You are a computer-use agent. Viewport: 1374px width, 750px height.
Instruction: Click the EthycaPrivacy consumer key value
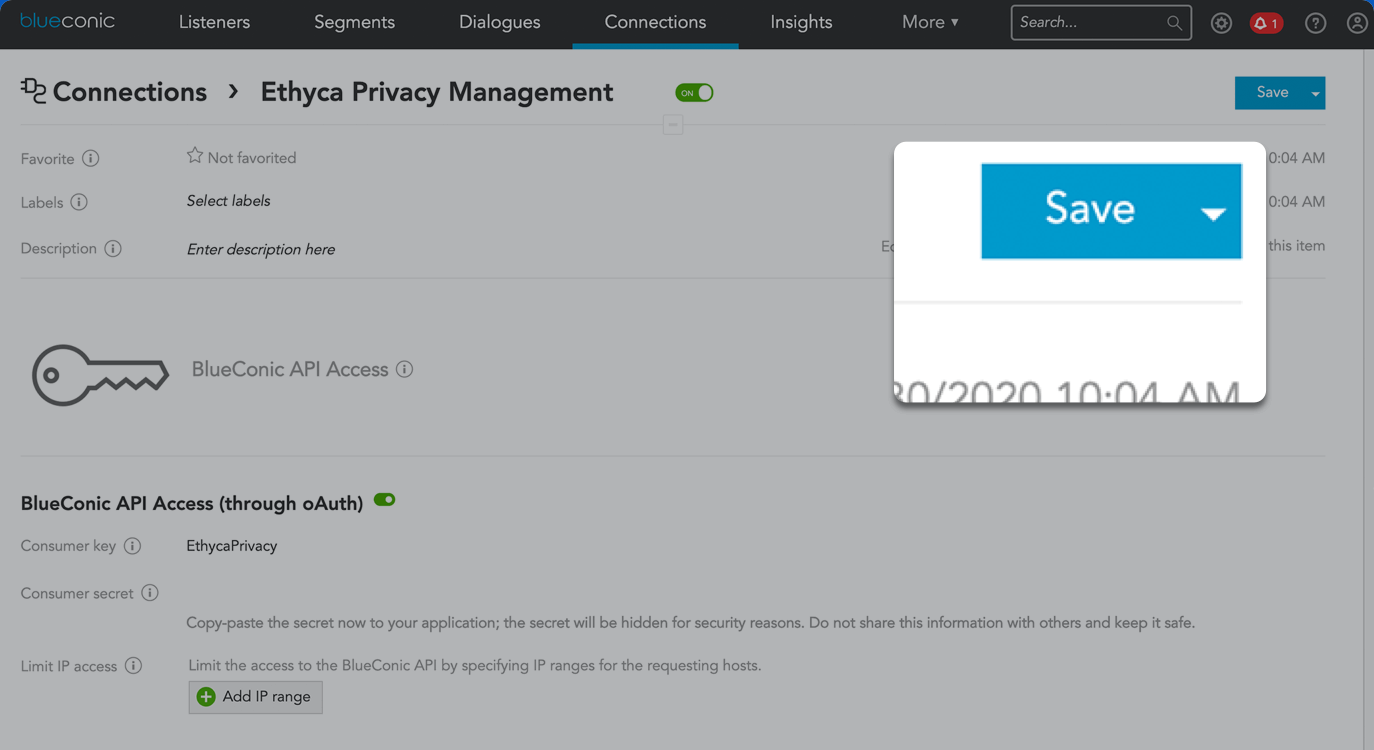pos(232,546)
